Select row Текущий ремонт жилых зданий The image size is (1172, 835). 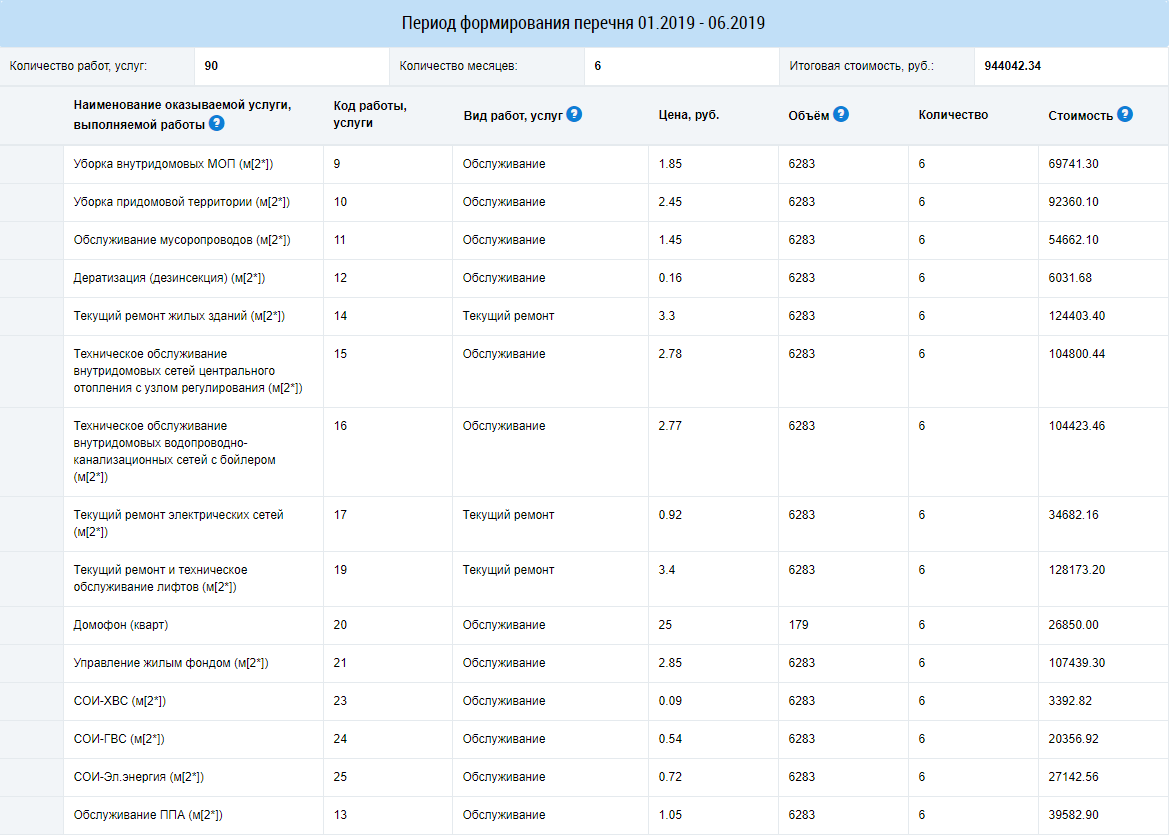tap(585, 316)
